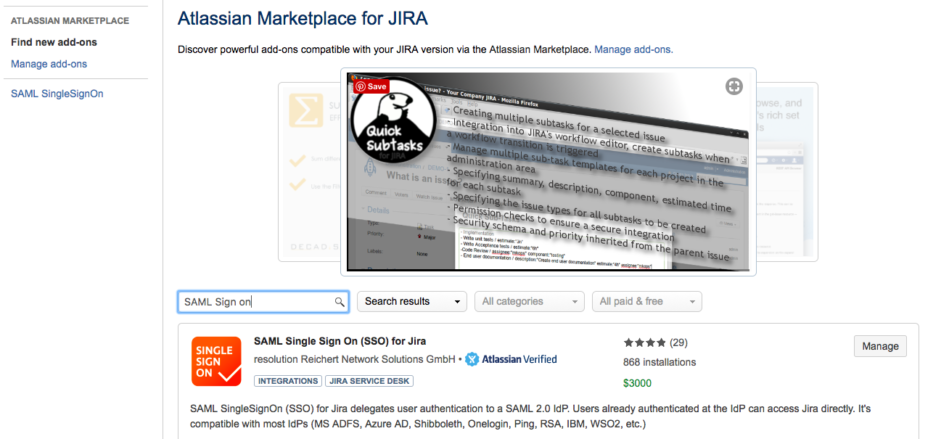The width and height of the screenshot is (949, 439).
Task: Click the Atlassian Verified badge
Action: [511, 359]
